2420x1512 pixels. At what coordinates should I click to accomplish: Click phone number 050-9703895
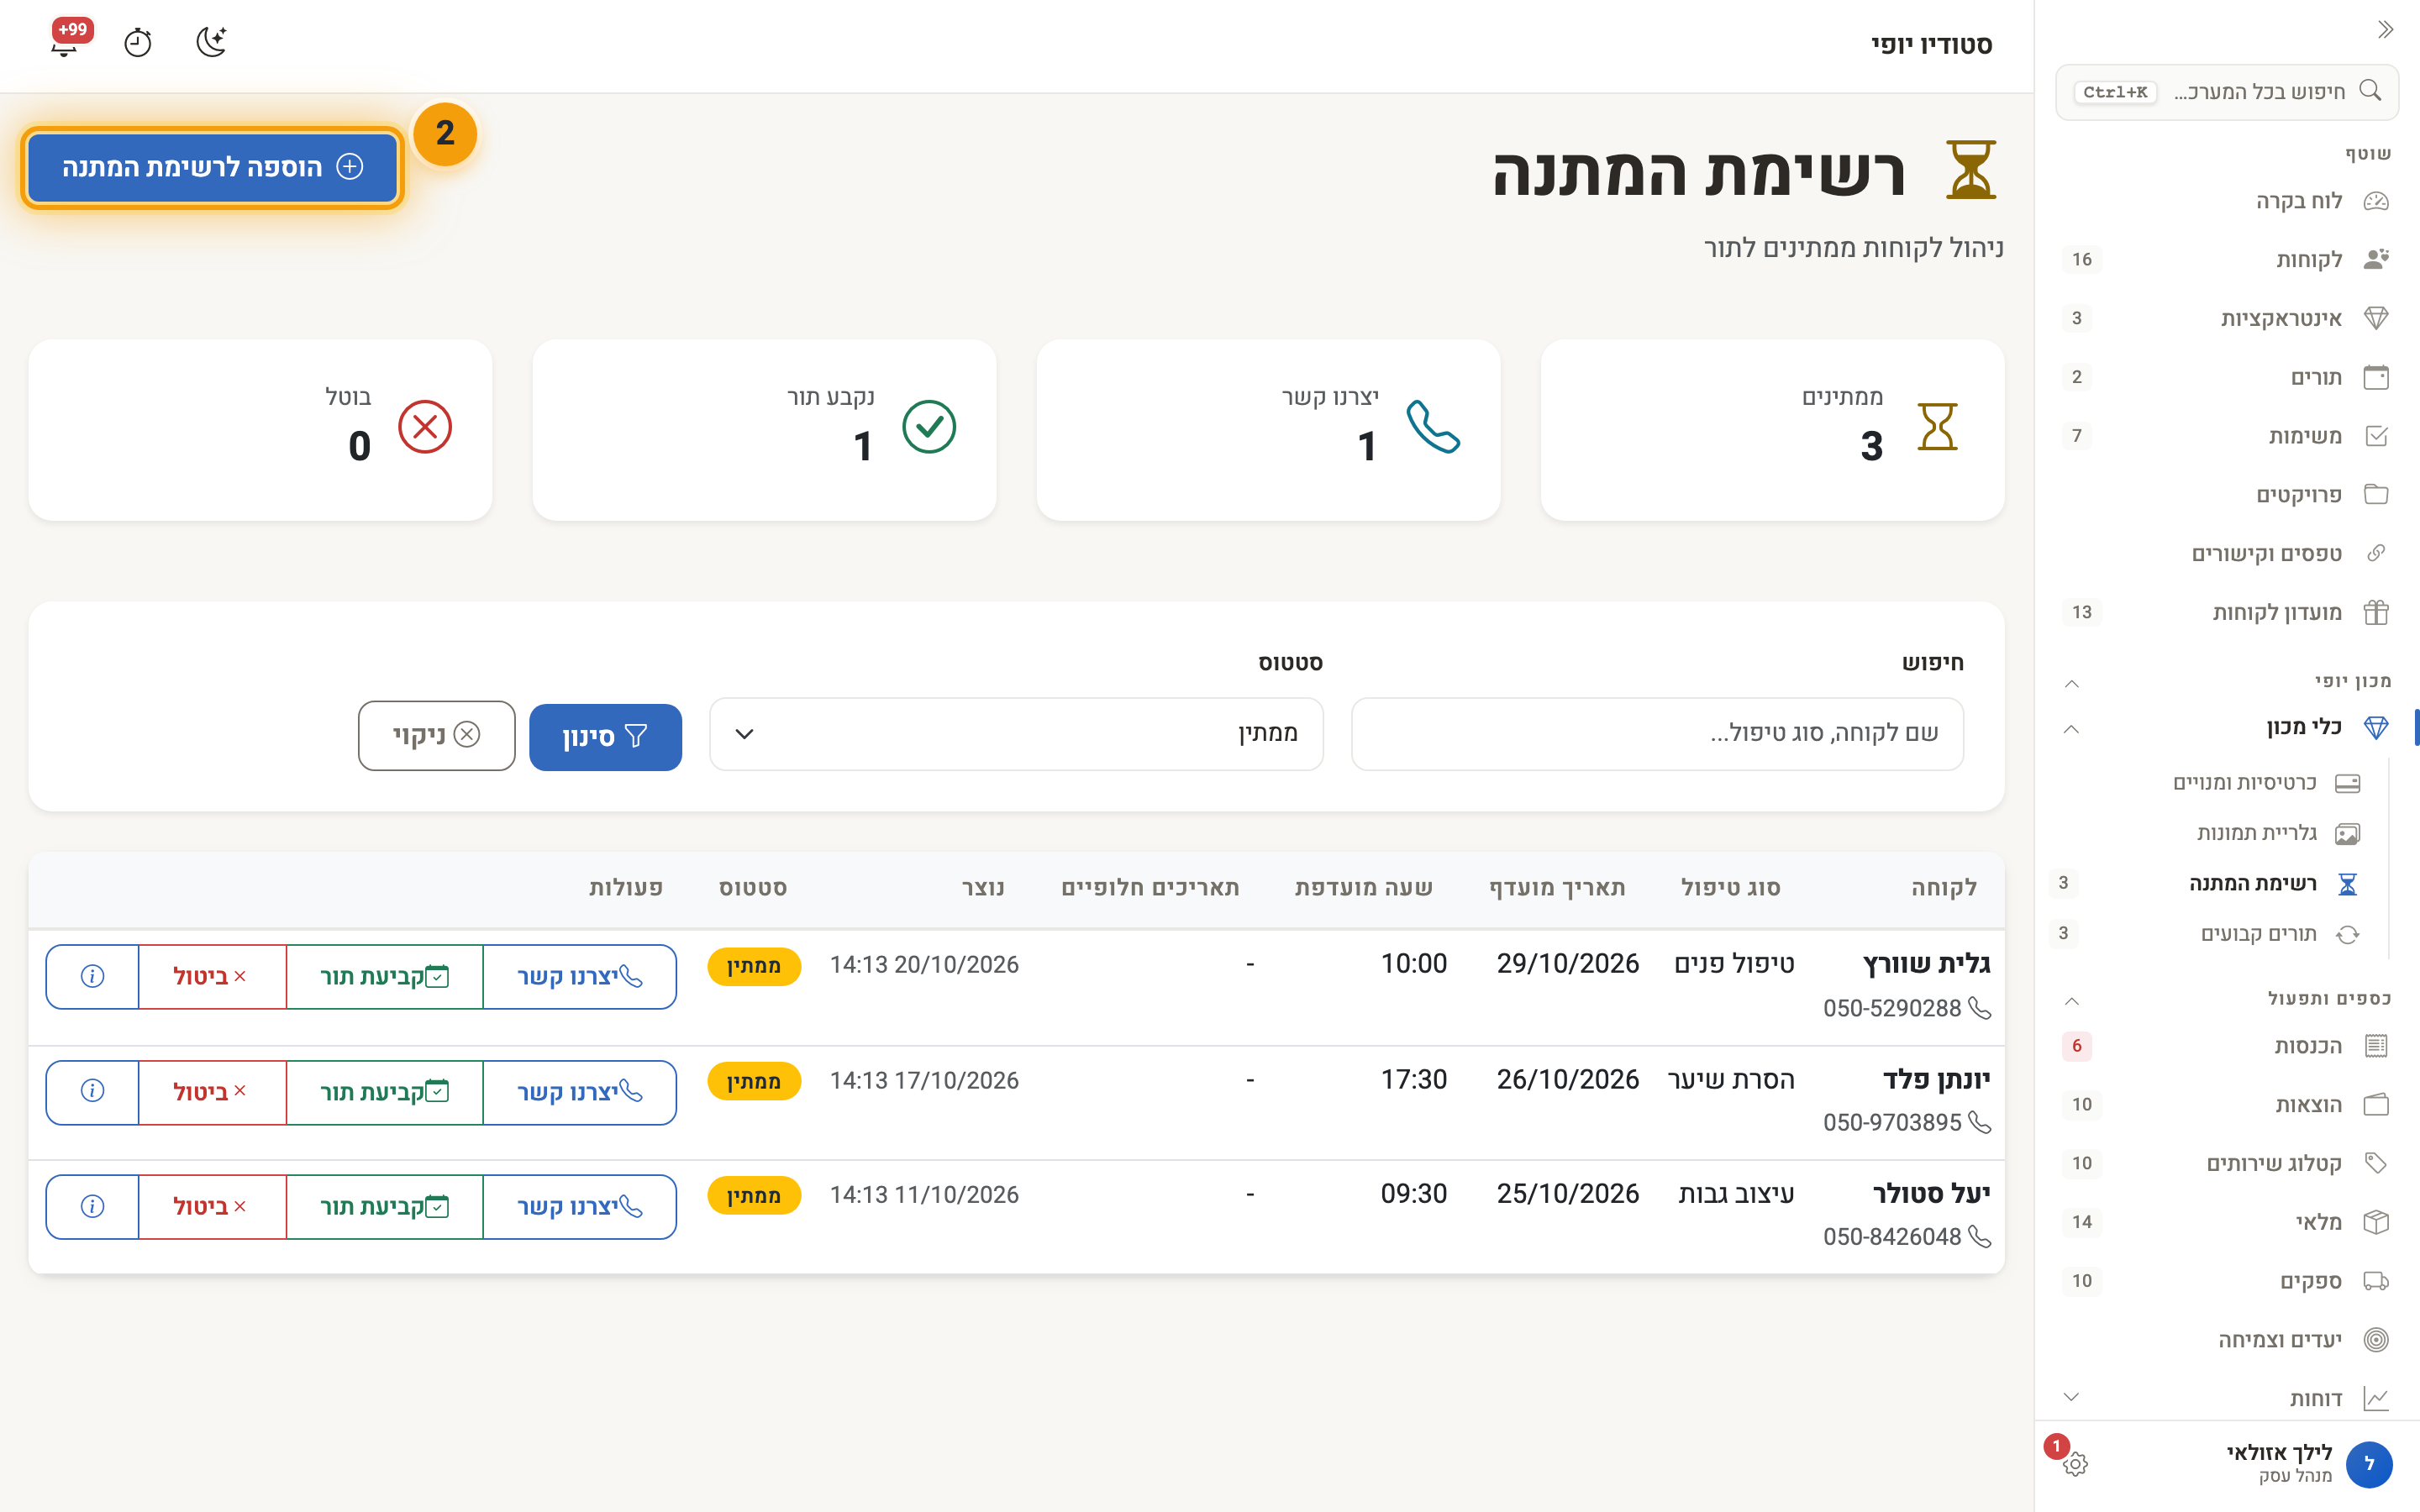[x=1892, y=1123]
